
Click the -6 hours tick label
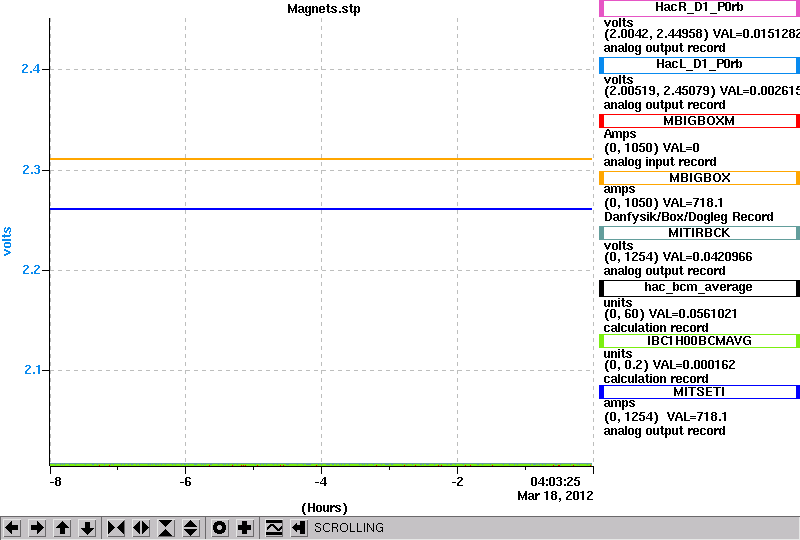[x=185, y=482]
